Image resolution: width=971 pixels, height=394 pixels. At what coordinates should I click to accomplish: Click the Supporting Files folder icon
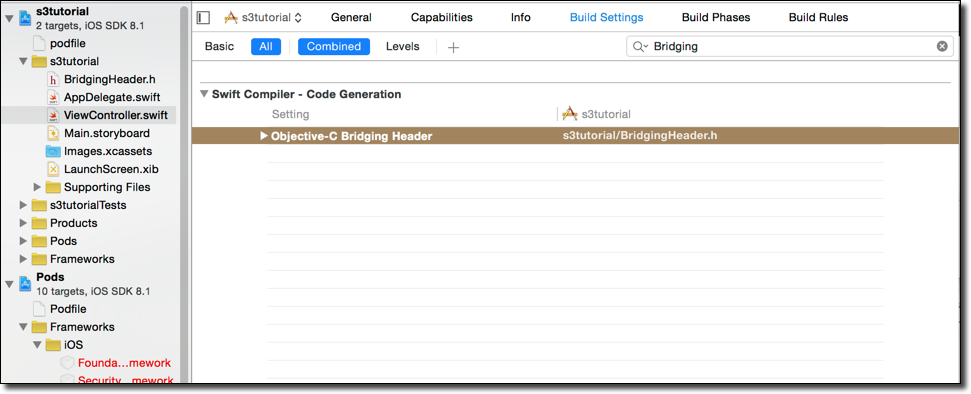[53, 187]
